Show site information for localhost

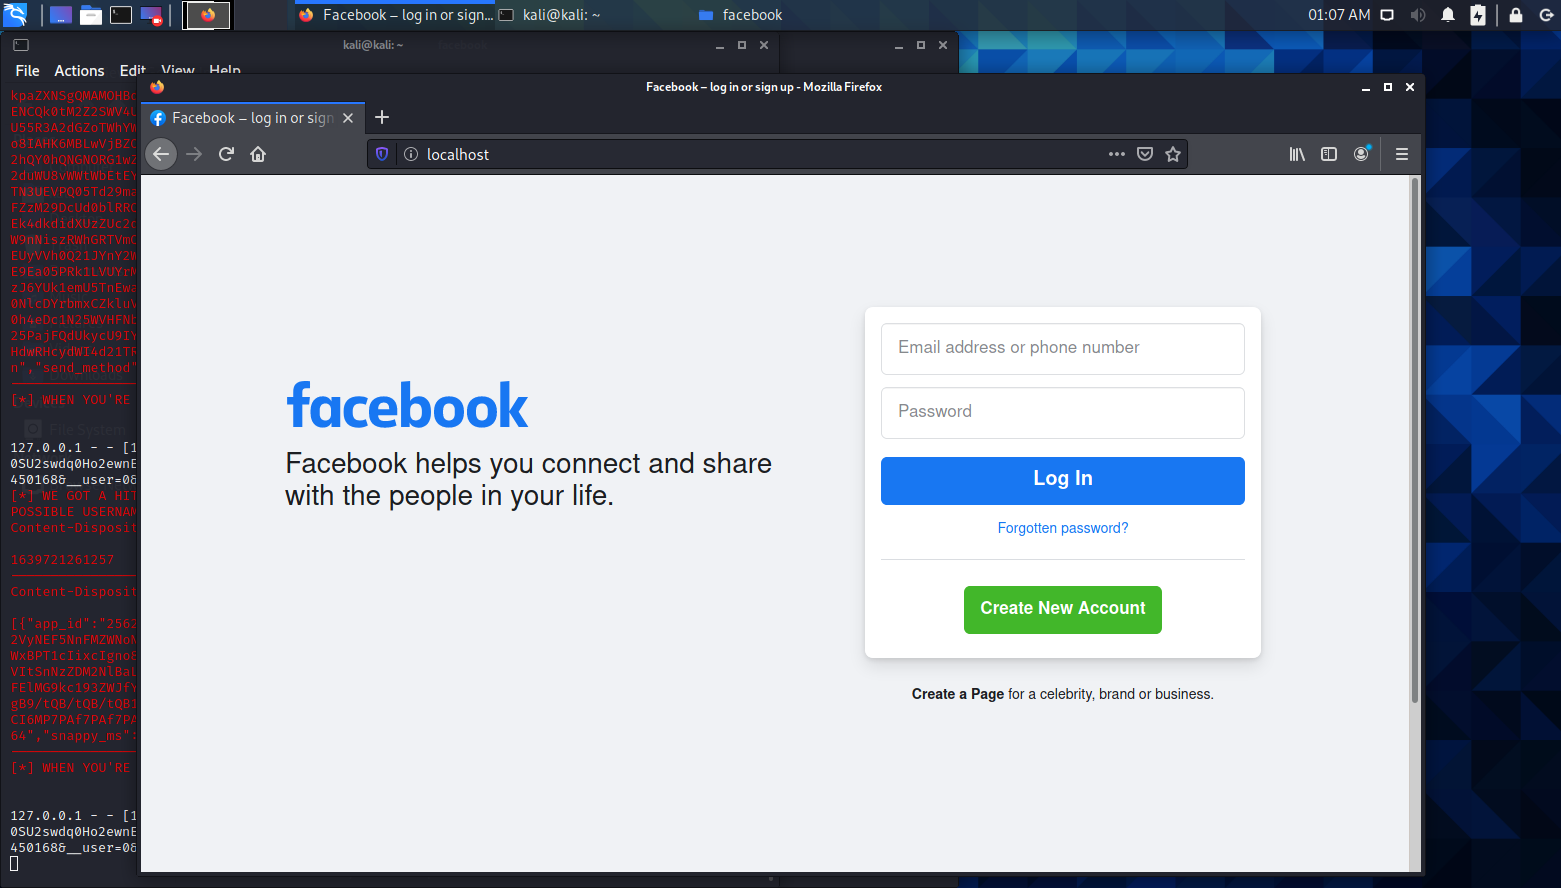pos(410,154)
